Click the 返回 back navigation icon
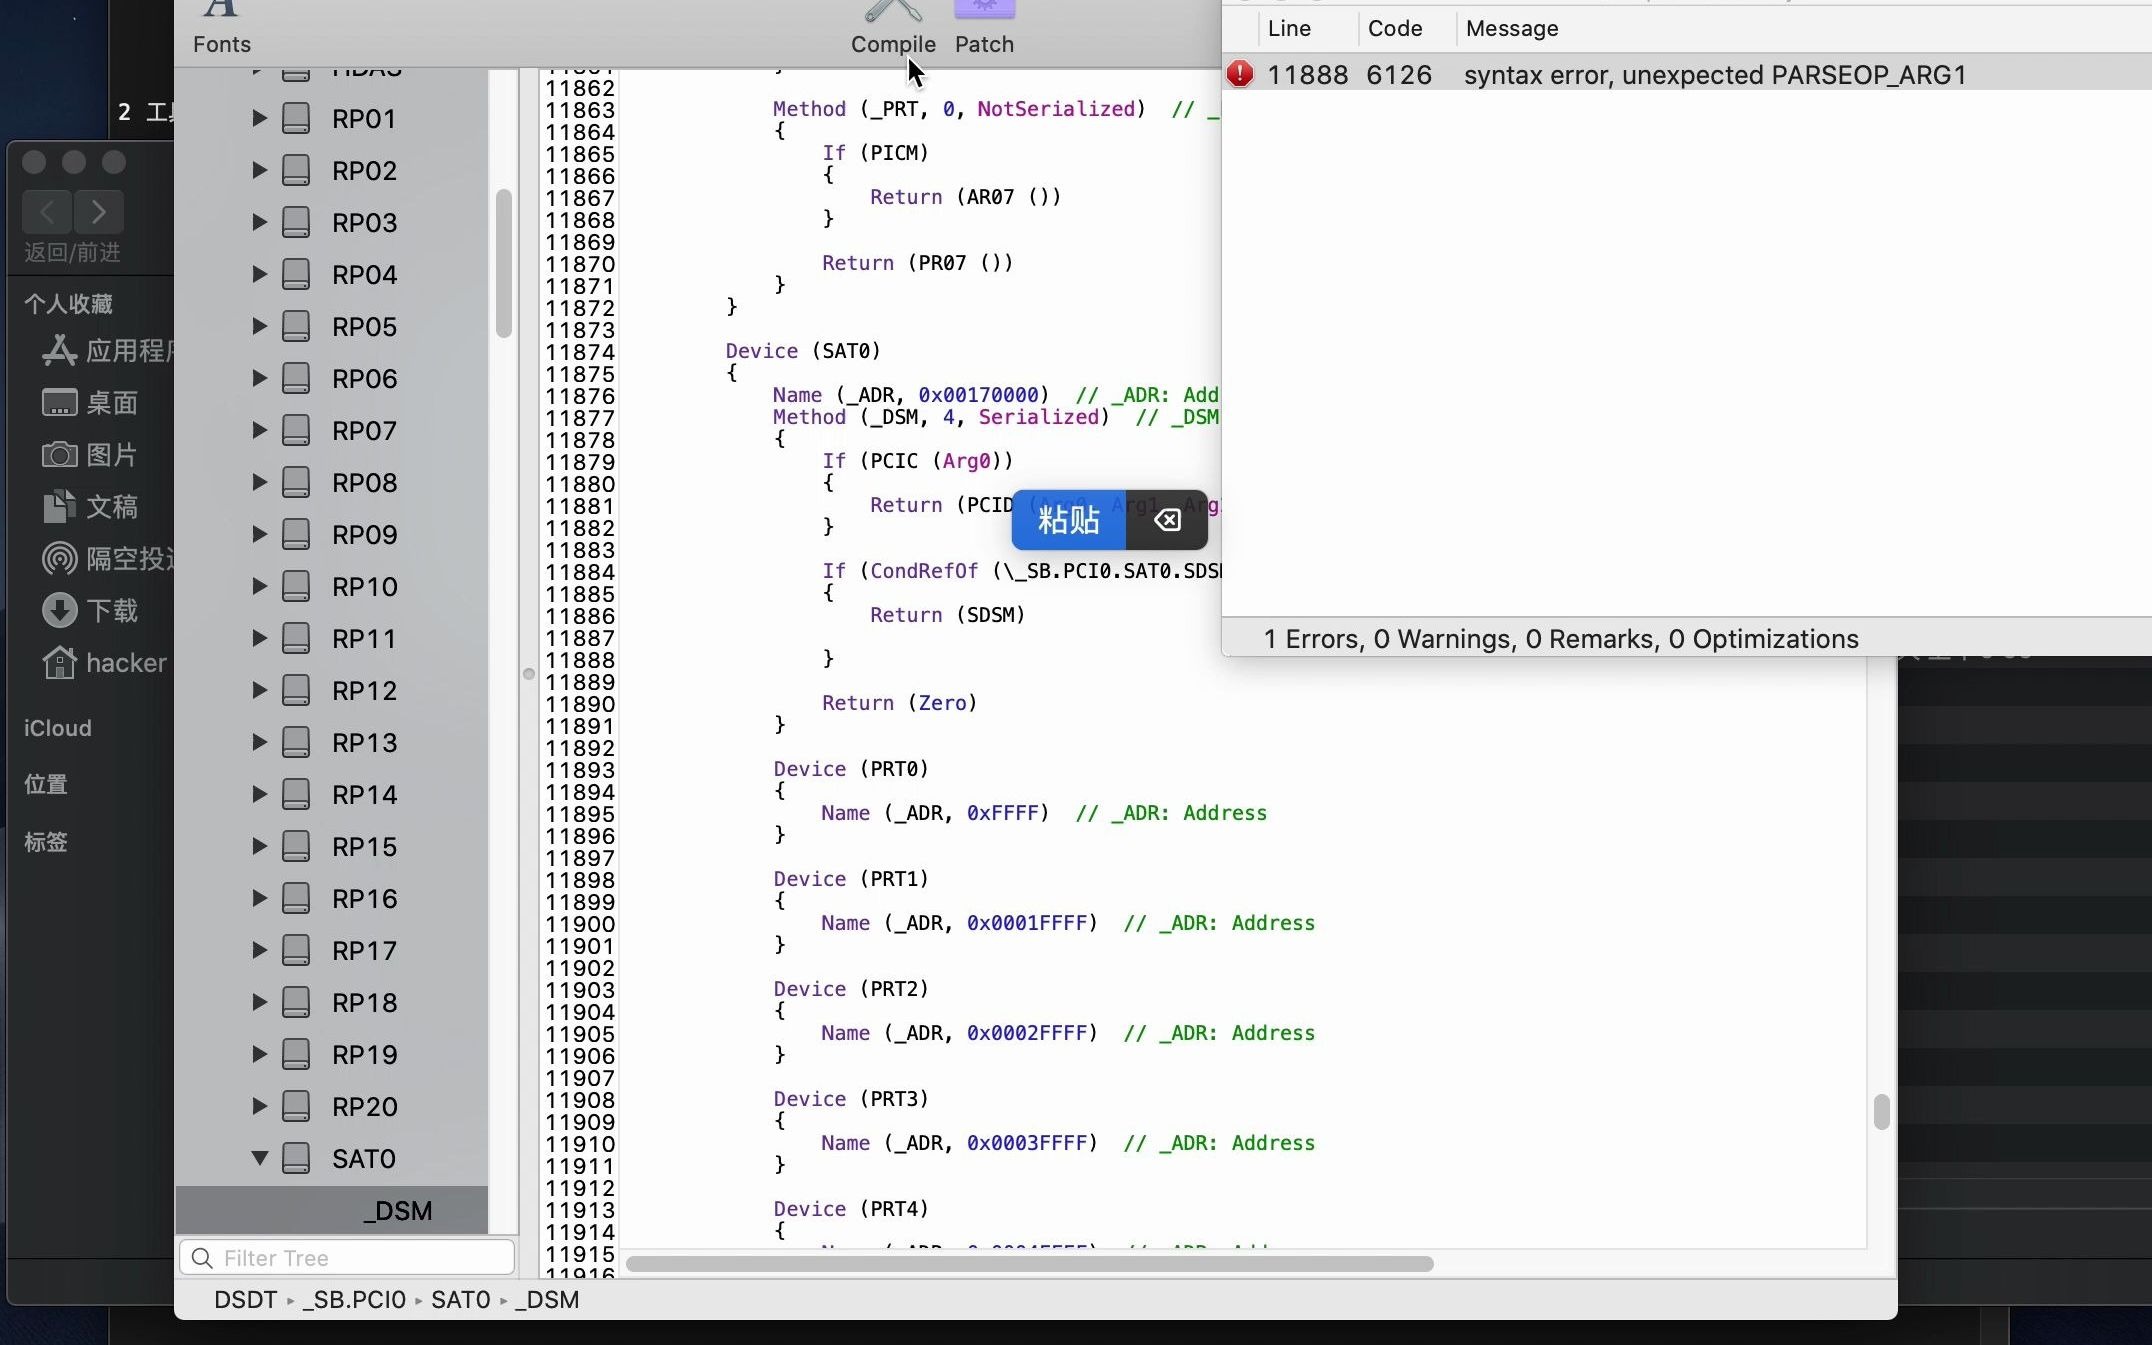This screenshot has width=2152, height=1345. click(x=45, y=212)
